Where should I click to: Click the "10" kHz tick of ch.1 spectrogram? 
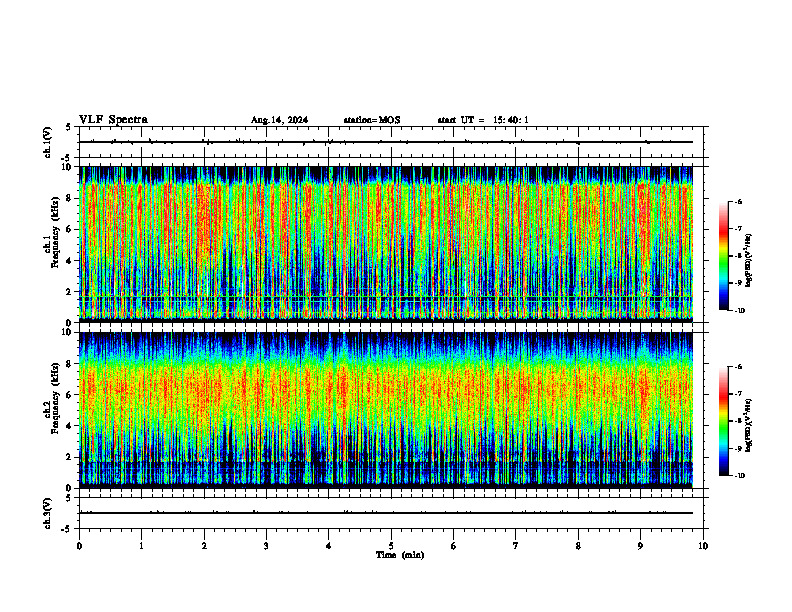pyautogui.click(x=68, y=167)
